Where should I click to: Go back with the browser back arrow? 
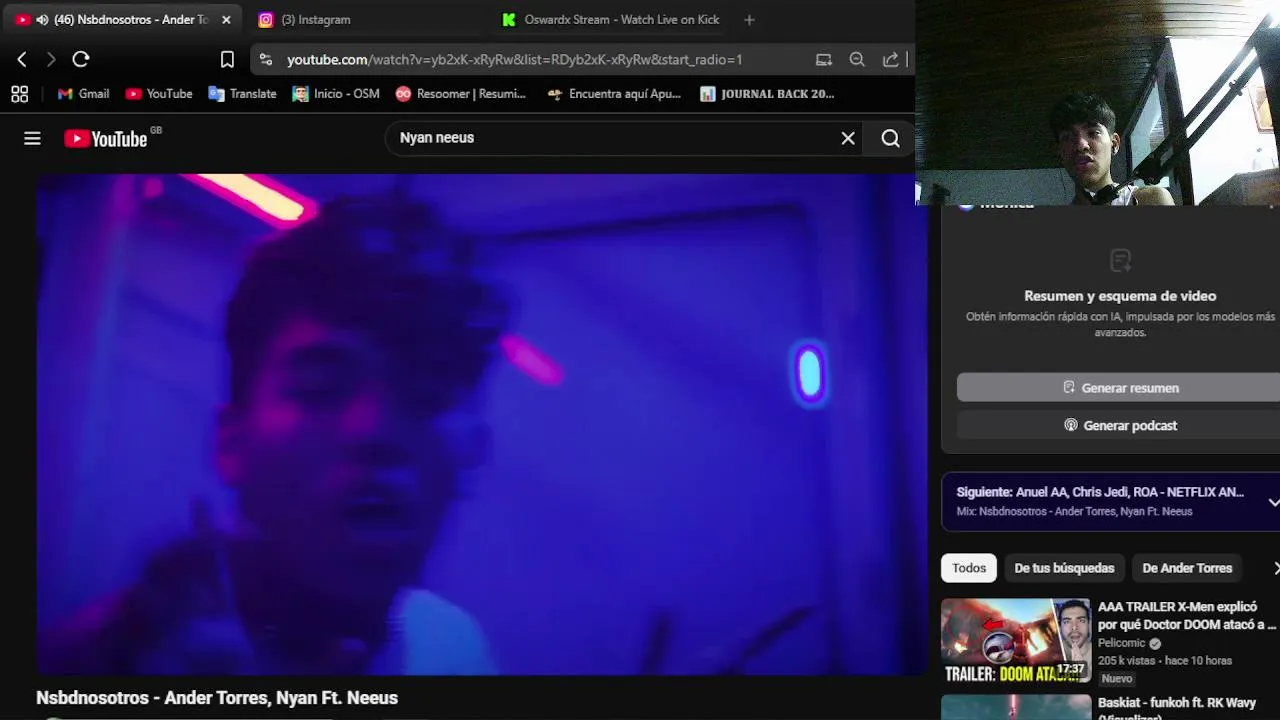click(22, 59)
